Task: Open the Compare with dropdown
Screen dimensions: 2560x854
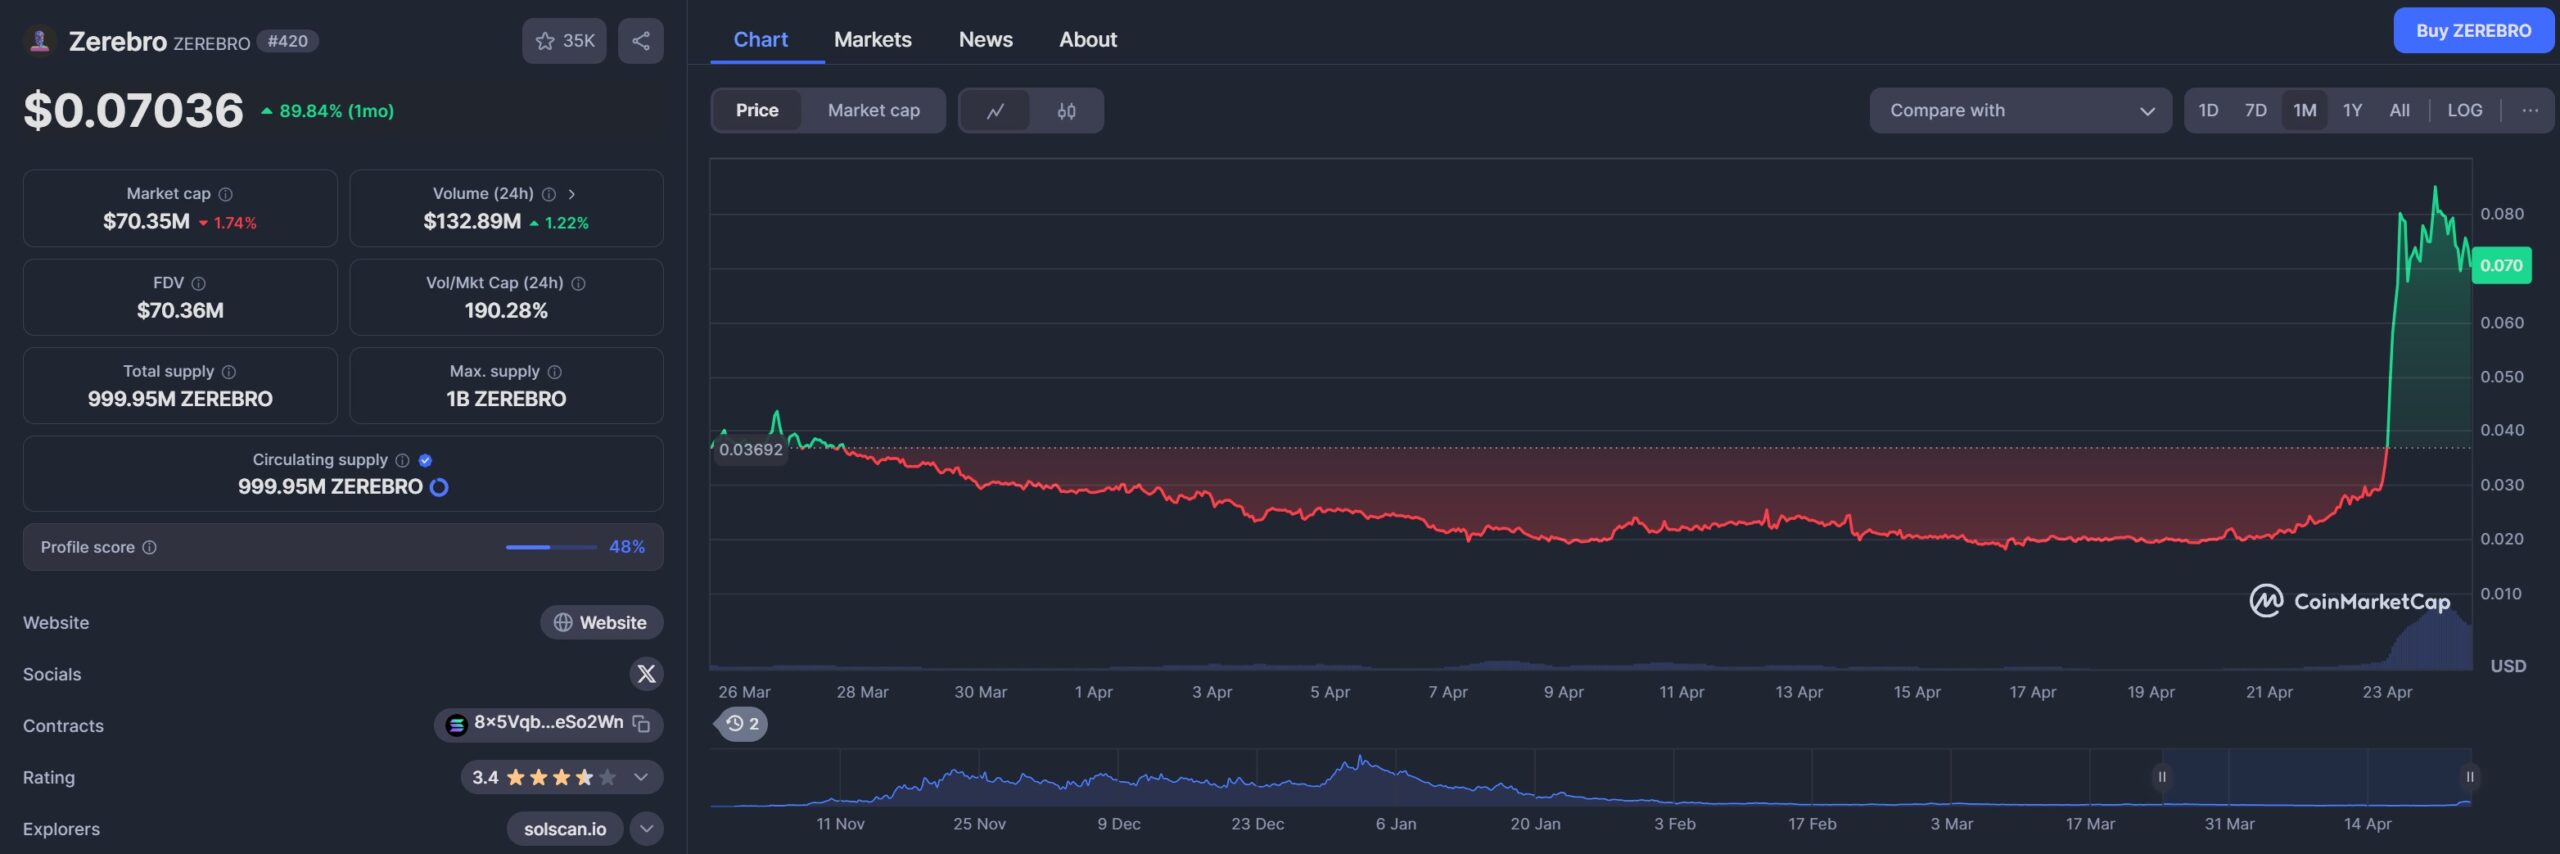Action: point(2020,111)
